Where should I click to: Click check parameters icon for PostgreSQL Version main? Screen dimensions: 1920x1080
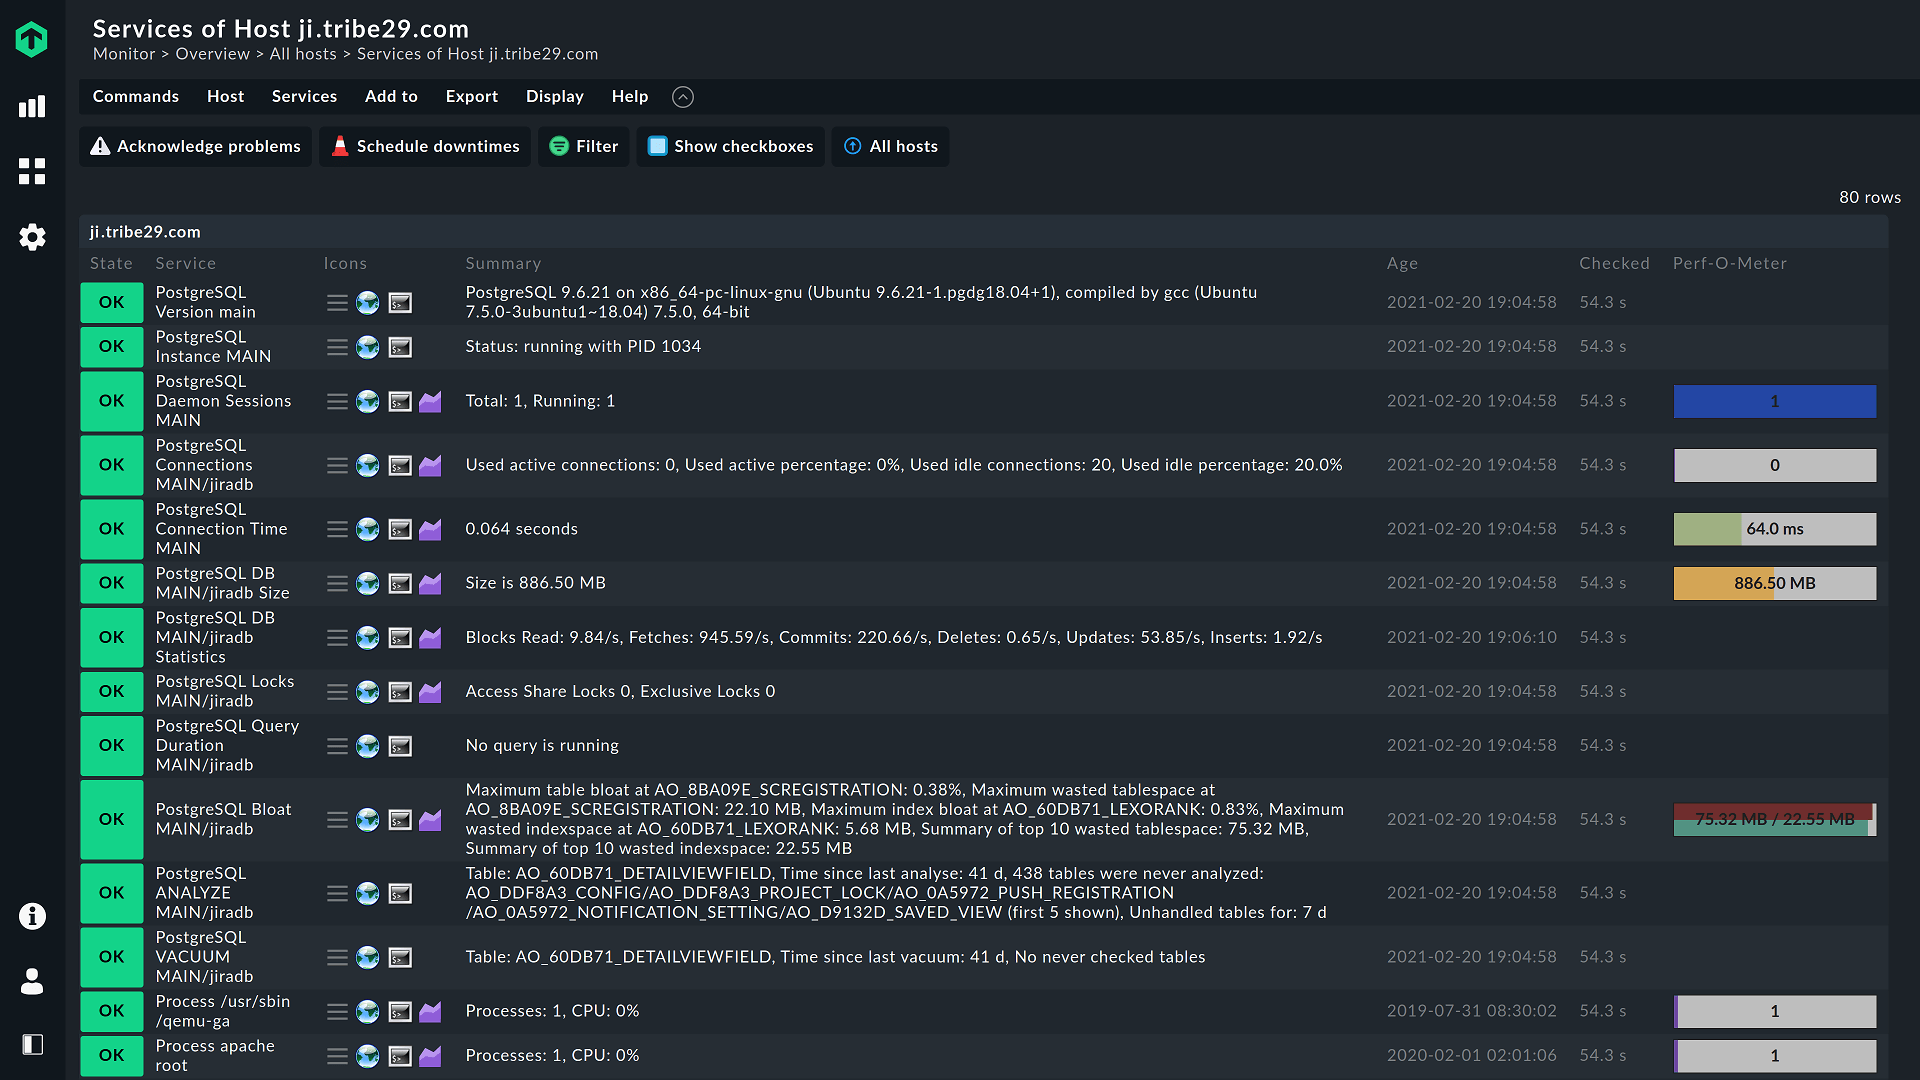(x=400, y=302)
